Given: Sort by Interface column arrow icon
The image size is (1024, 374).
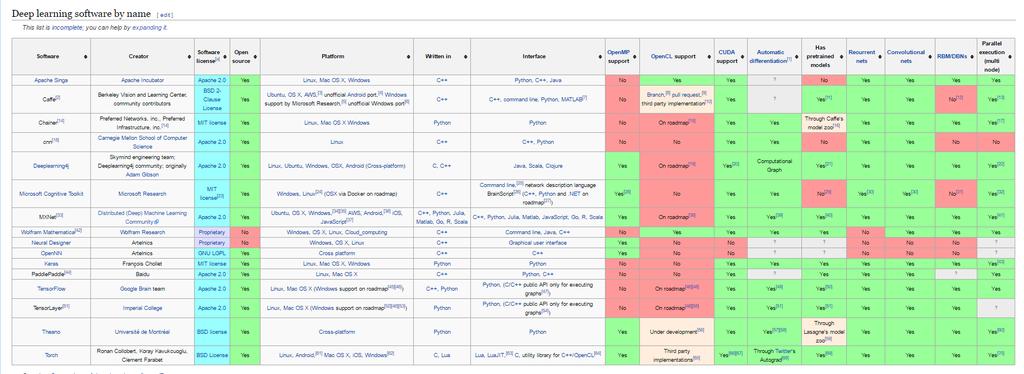Looking at the screenshot, I should [x=601, y=57].
